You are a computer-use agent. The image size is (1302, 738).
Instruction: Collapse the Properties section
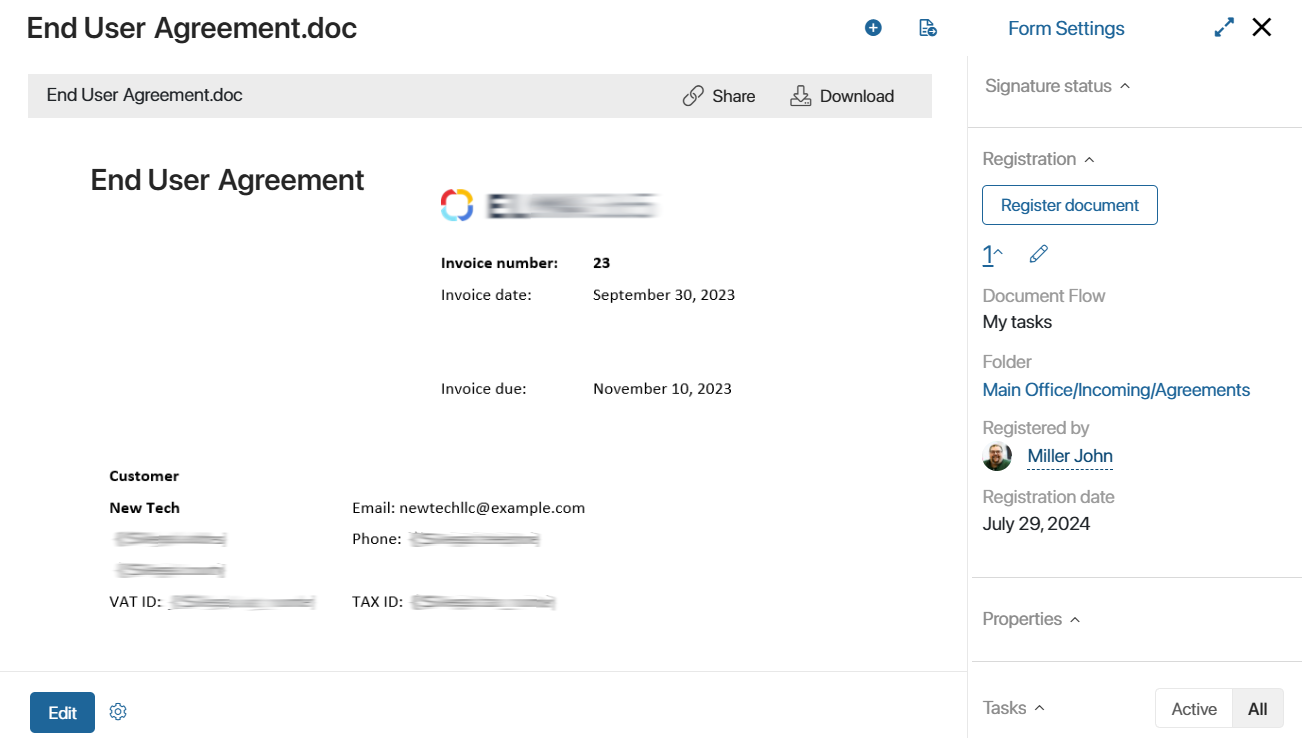pyautogui.click(x=1032, y=619)
